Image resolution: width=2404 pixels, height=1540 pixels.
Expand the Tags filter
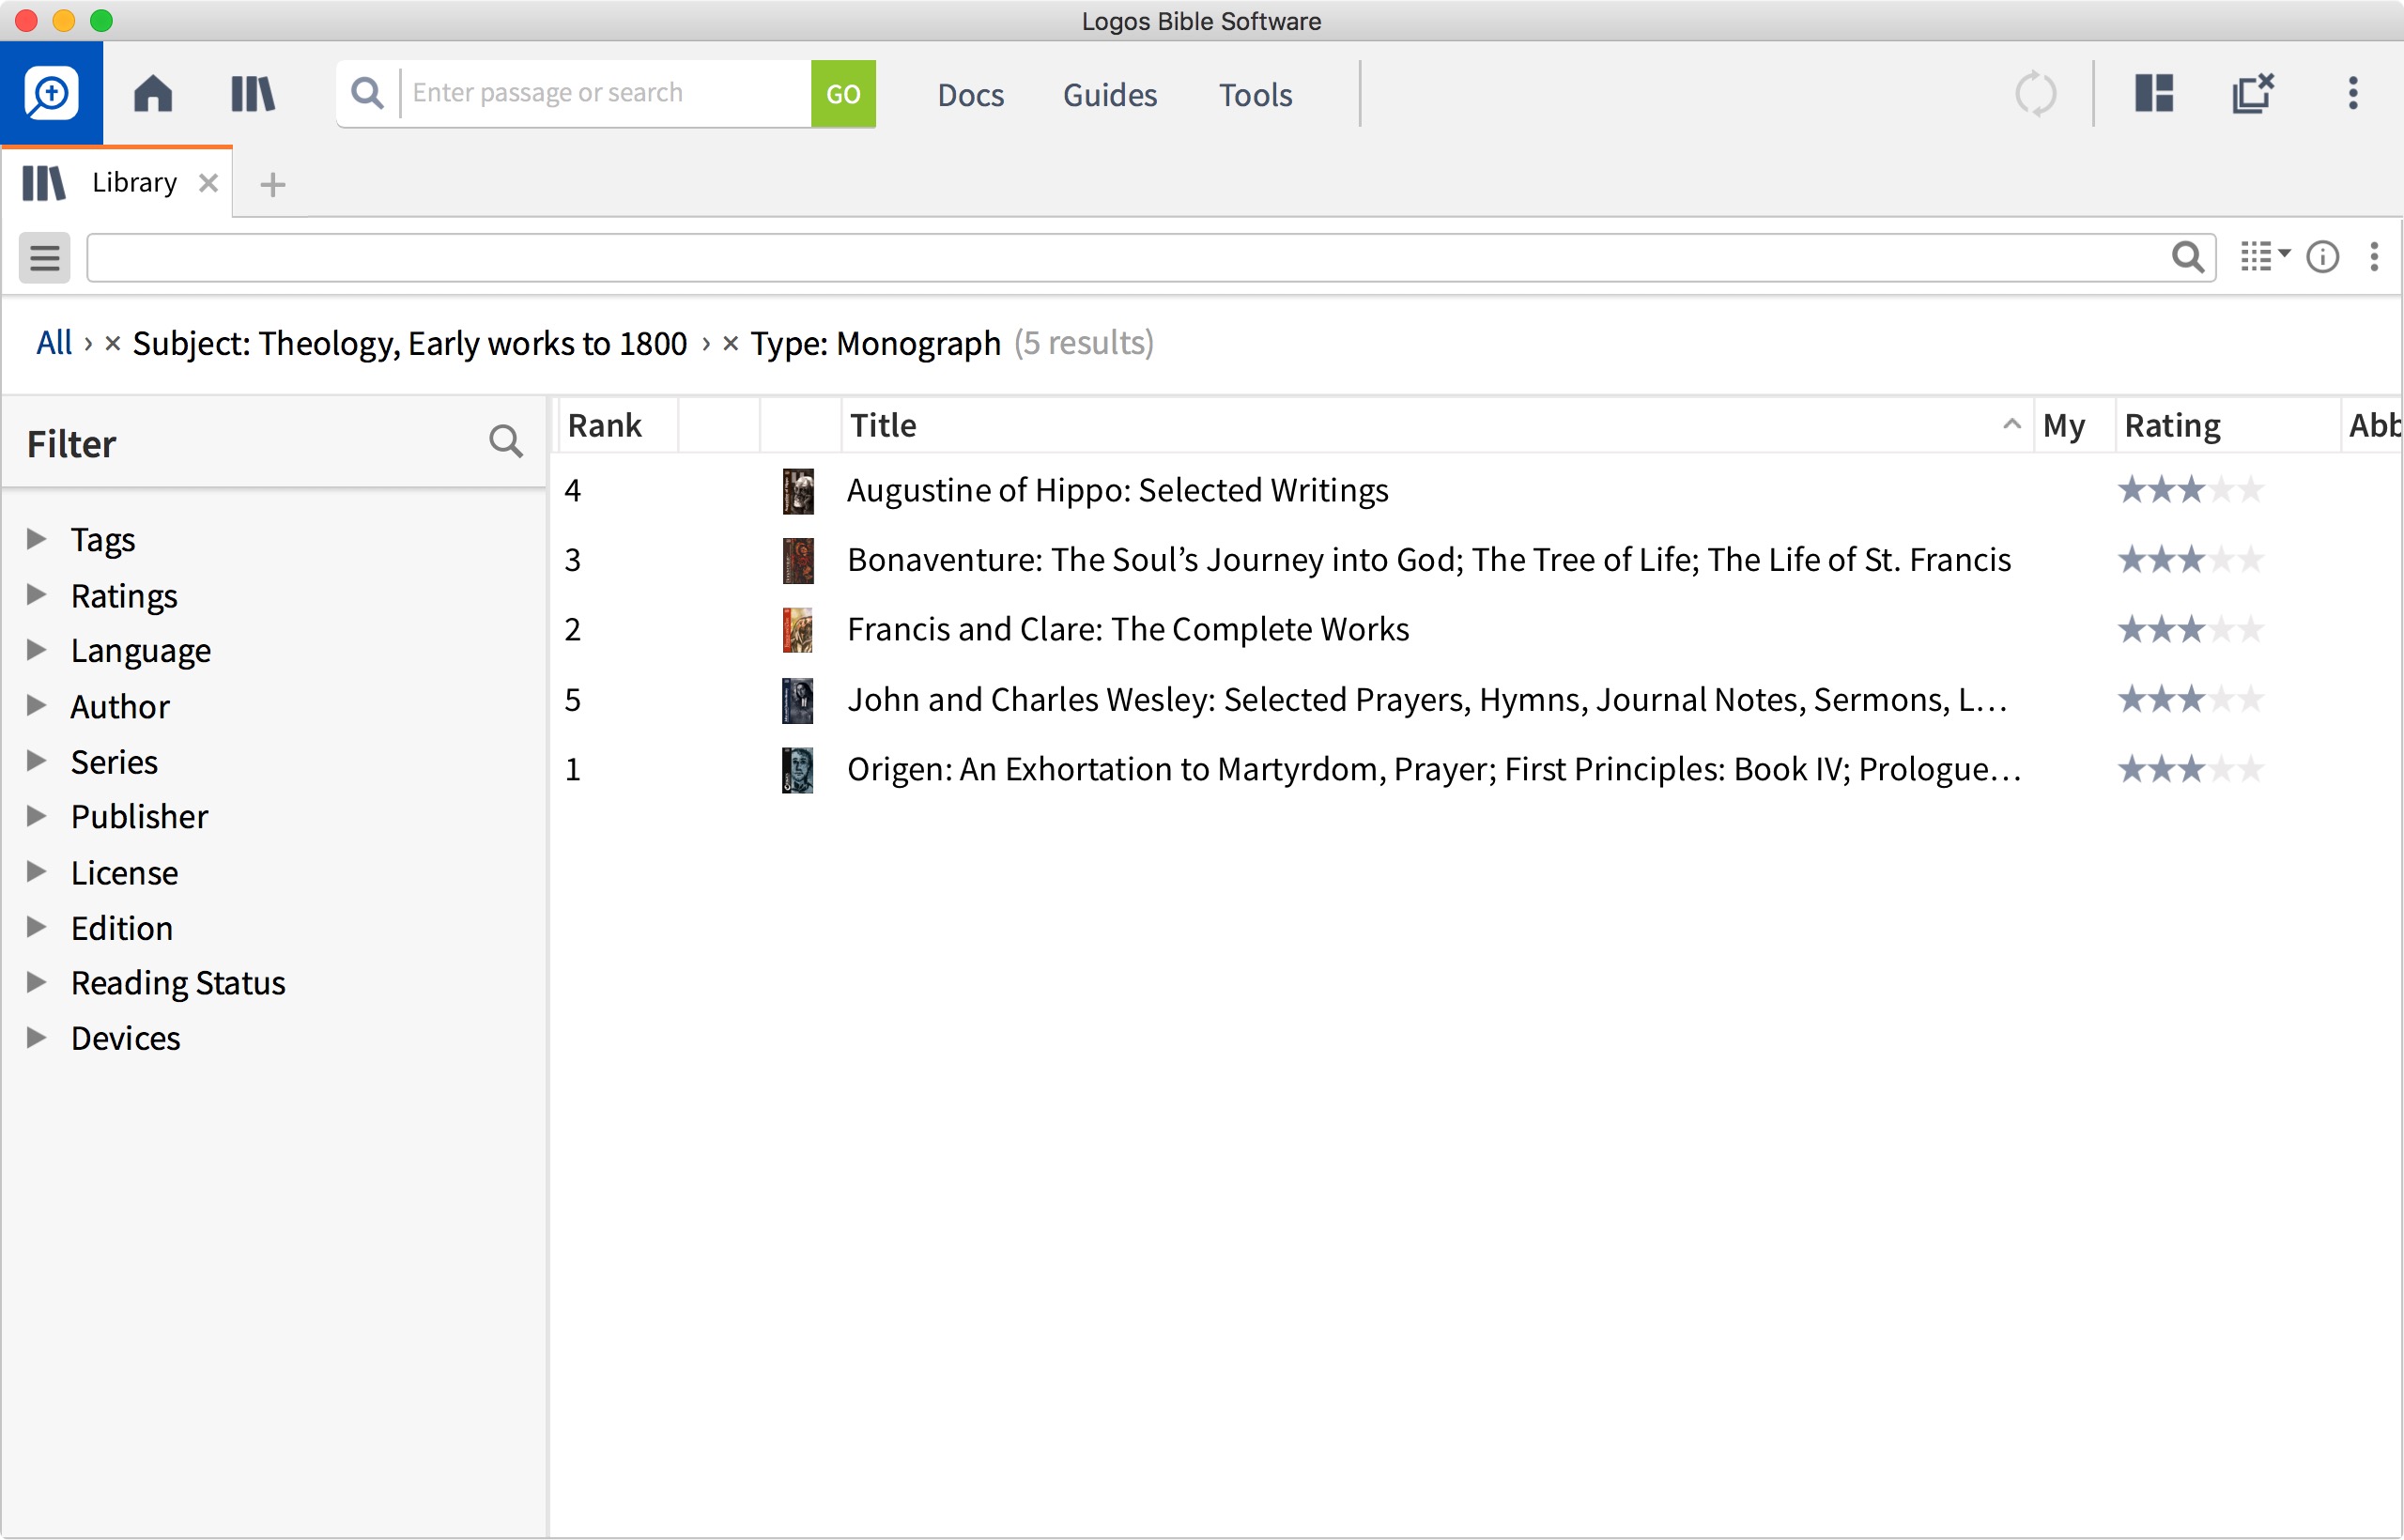(36, 539)
